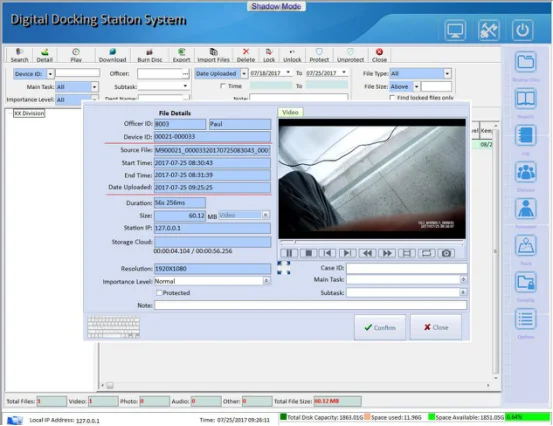Screen dimensions: 553x426
Task: Click the Unprotect toolbar icon
Action: click(350, 55)
